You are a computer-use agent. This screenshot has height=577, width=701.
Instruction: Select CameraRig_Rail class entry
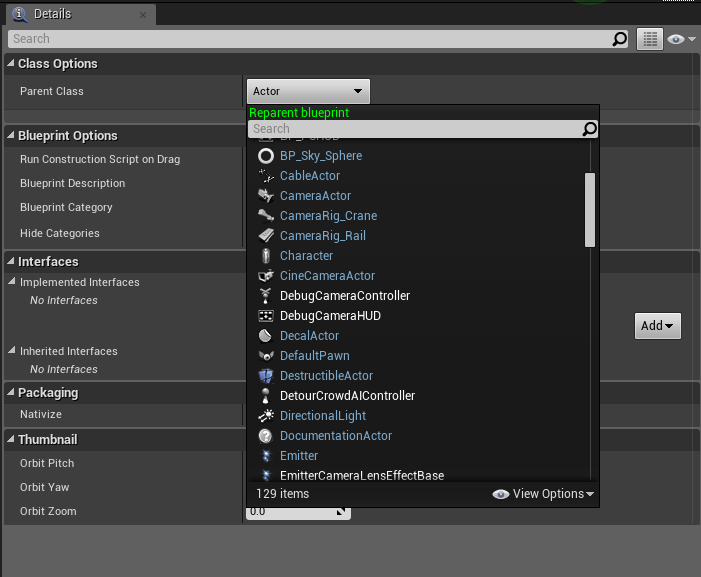pos(323,236)
